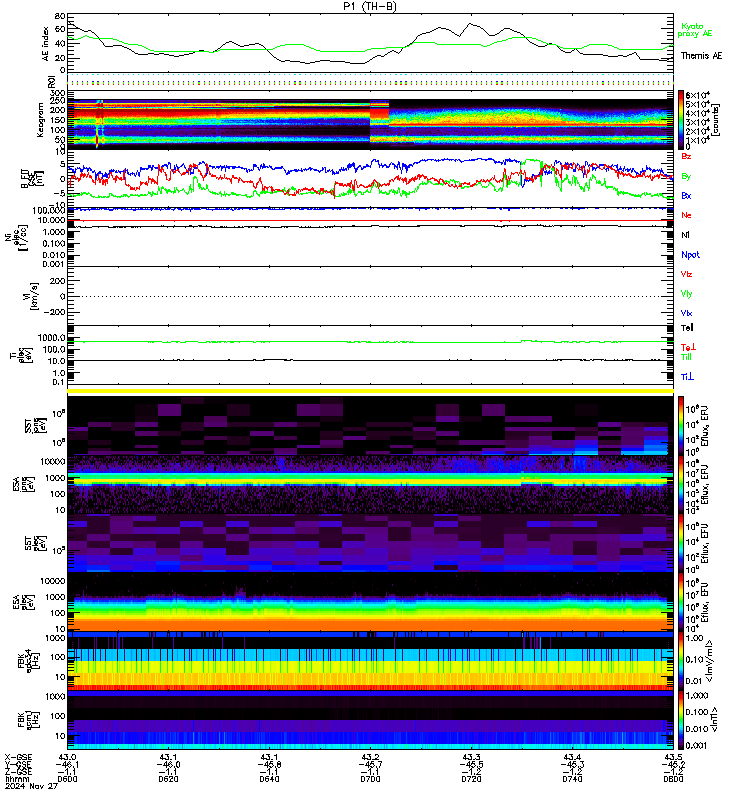Click the SST electrons Eflux color bar
The image size is (750, 800).
681,543
